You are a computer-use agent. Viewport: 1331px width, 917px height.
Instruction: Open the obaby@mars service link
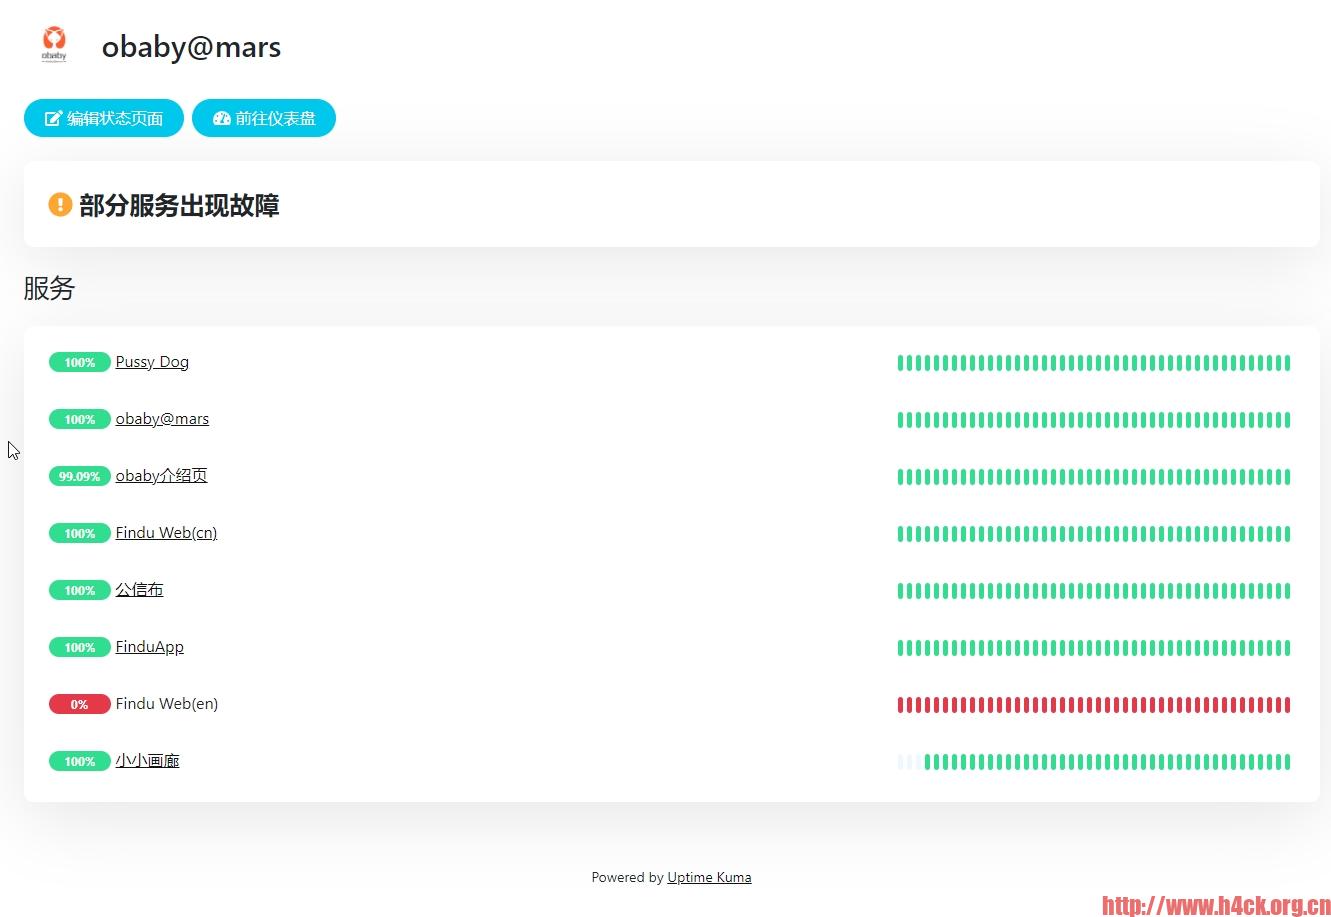point(162,418)
